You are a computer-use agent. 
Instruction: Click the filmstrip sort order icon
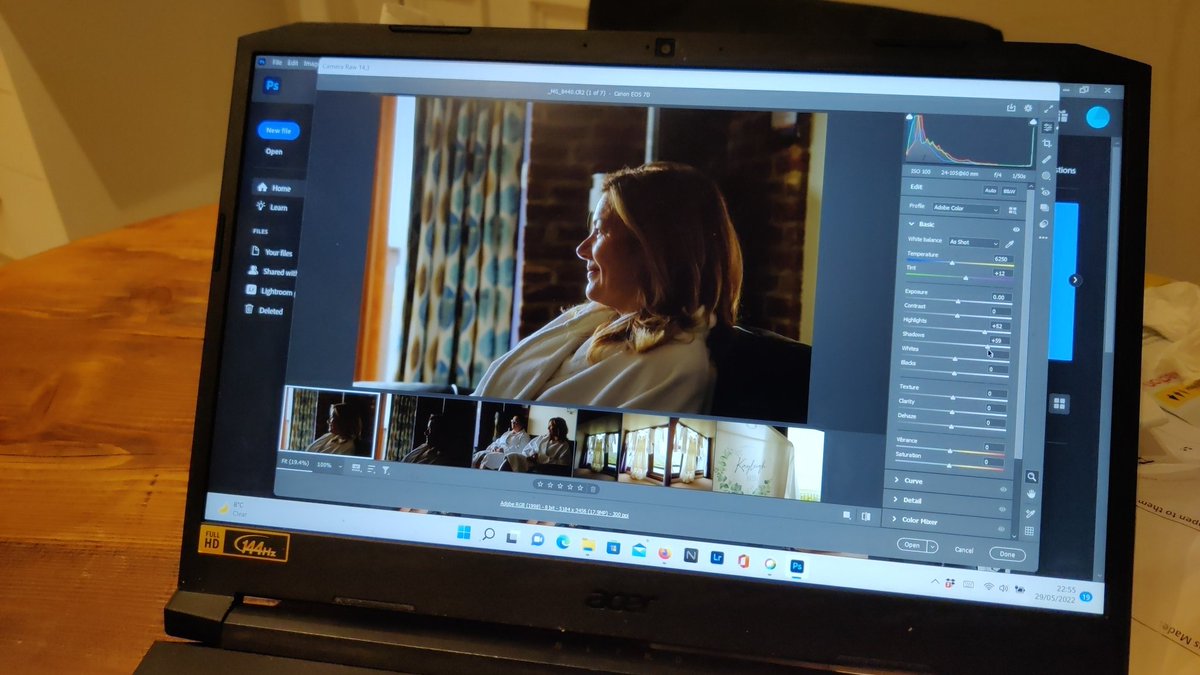pyautogui.click(x=371, y=469)
